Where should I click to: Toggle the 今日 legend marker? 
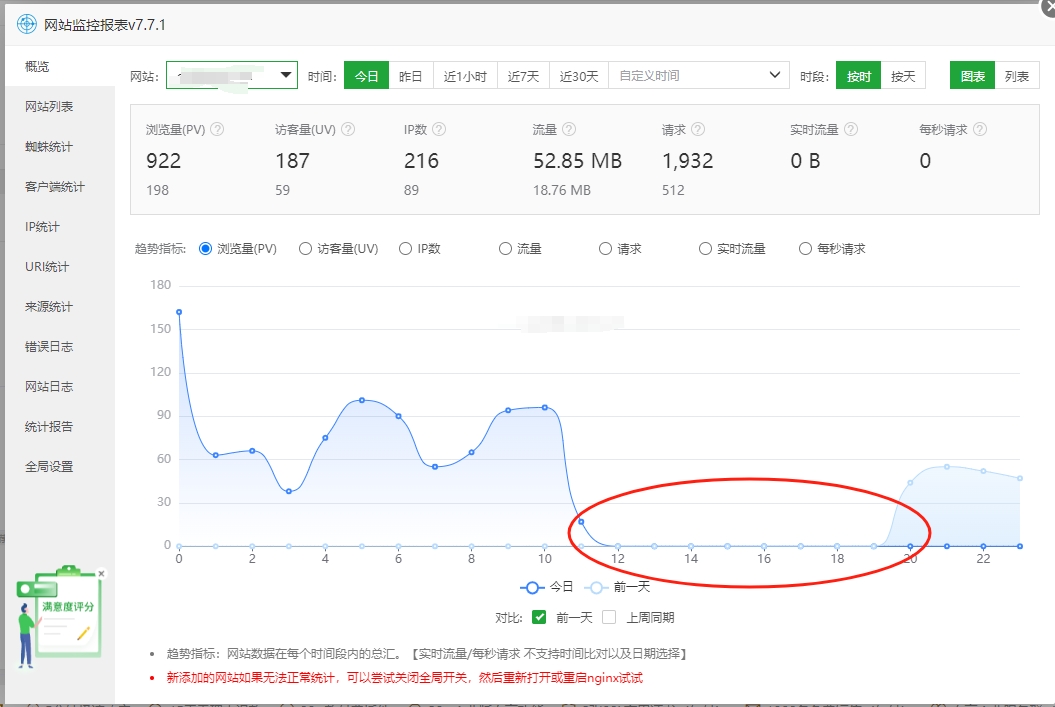click(x=532, y=587)
